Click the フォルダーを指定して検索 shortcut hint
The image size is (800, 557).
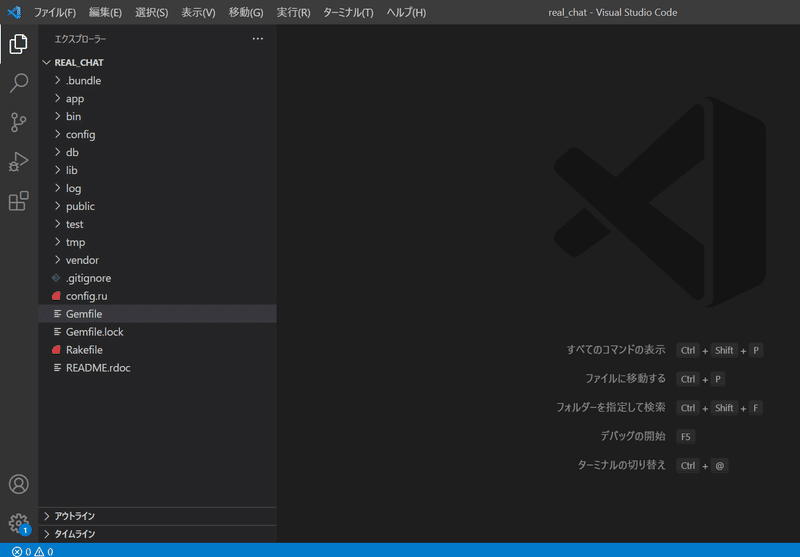click(611, 408)
